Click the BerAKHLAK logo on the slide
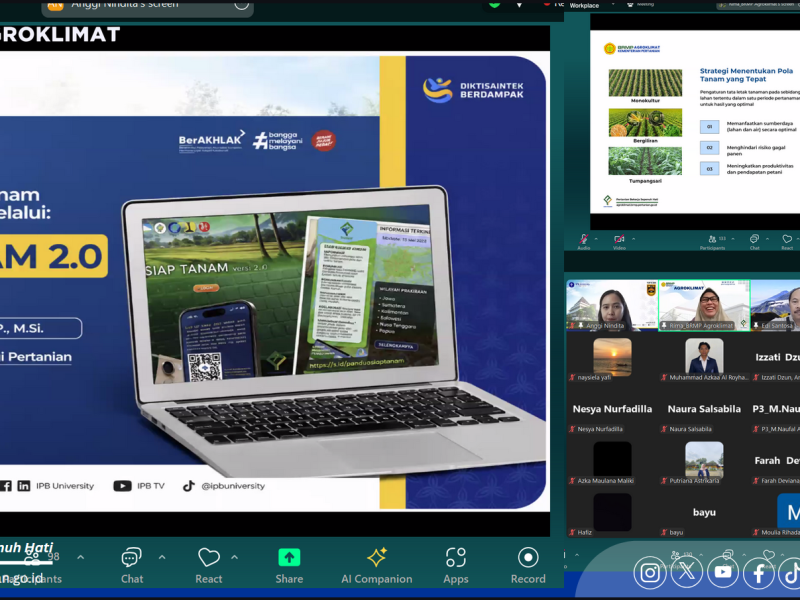The width and height of the screenshot is (800, 600). tap(211, 141)
